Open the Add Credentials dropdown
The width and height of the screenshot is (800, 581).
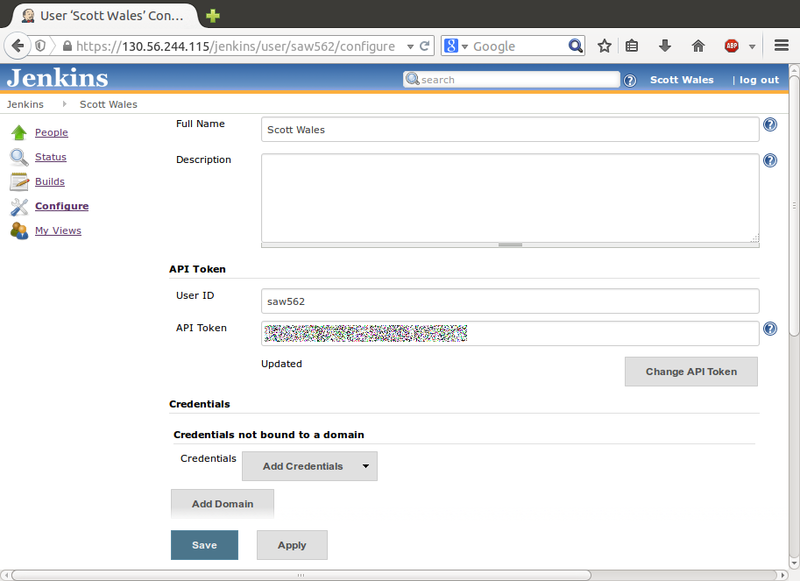point(310,466)
